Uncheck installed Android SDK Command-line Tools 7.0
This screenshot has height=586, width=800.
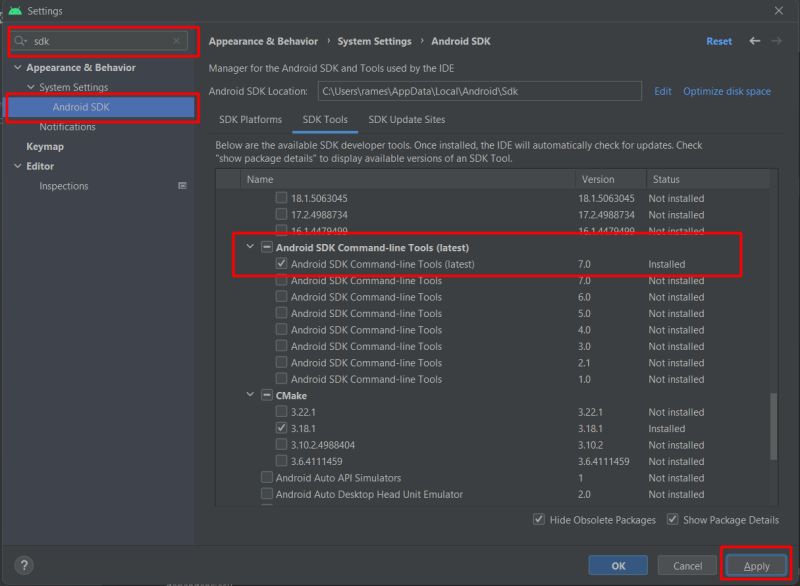coord(282,264)
